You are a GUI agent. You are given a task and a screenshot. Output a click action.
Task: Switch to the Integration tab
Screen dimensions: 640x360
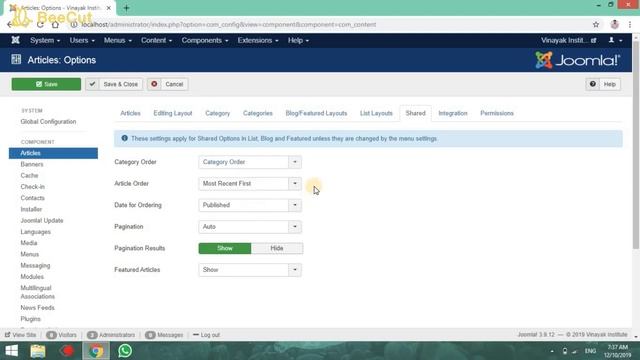(453, 113)
